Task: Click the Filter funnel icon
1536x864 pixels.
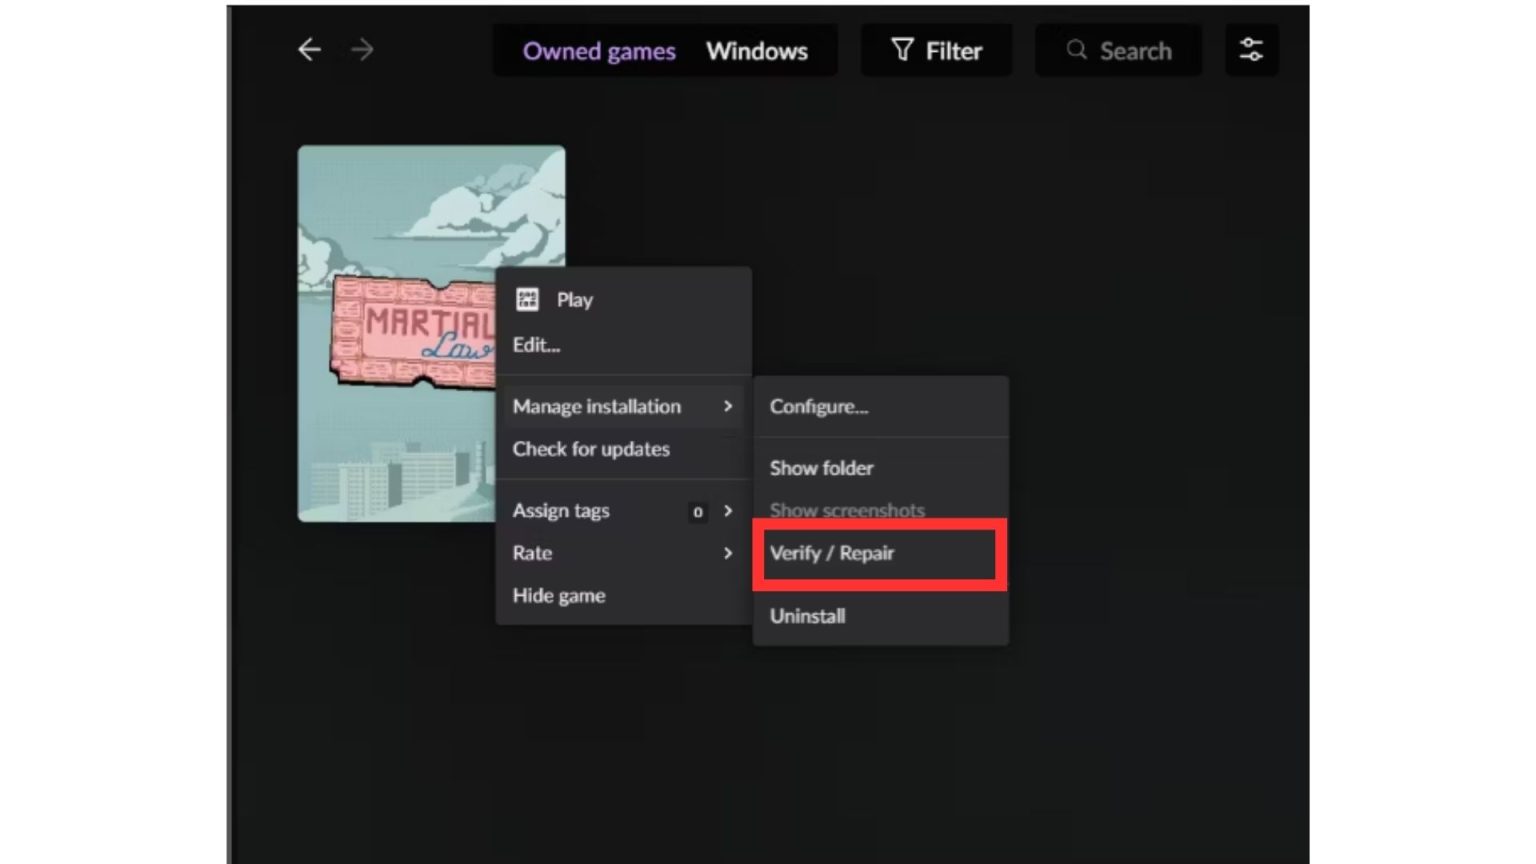Action: click(903, 49)
